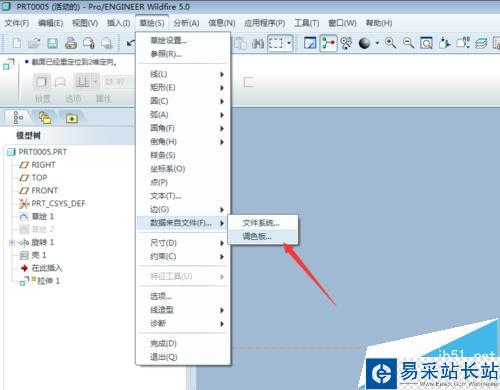
Task: Choose 草绘设置... from the menu
Action: pyautogui.click(x=183, y=41)
